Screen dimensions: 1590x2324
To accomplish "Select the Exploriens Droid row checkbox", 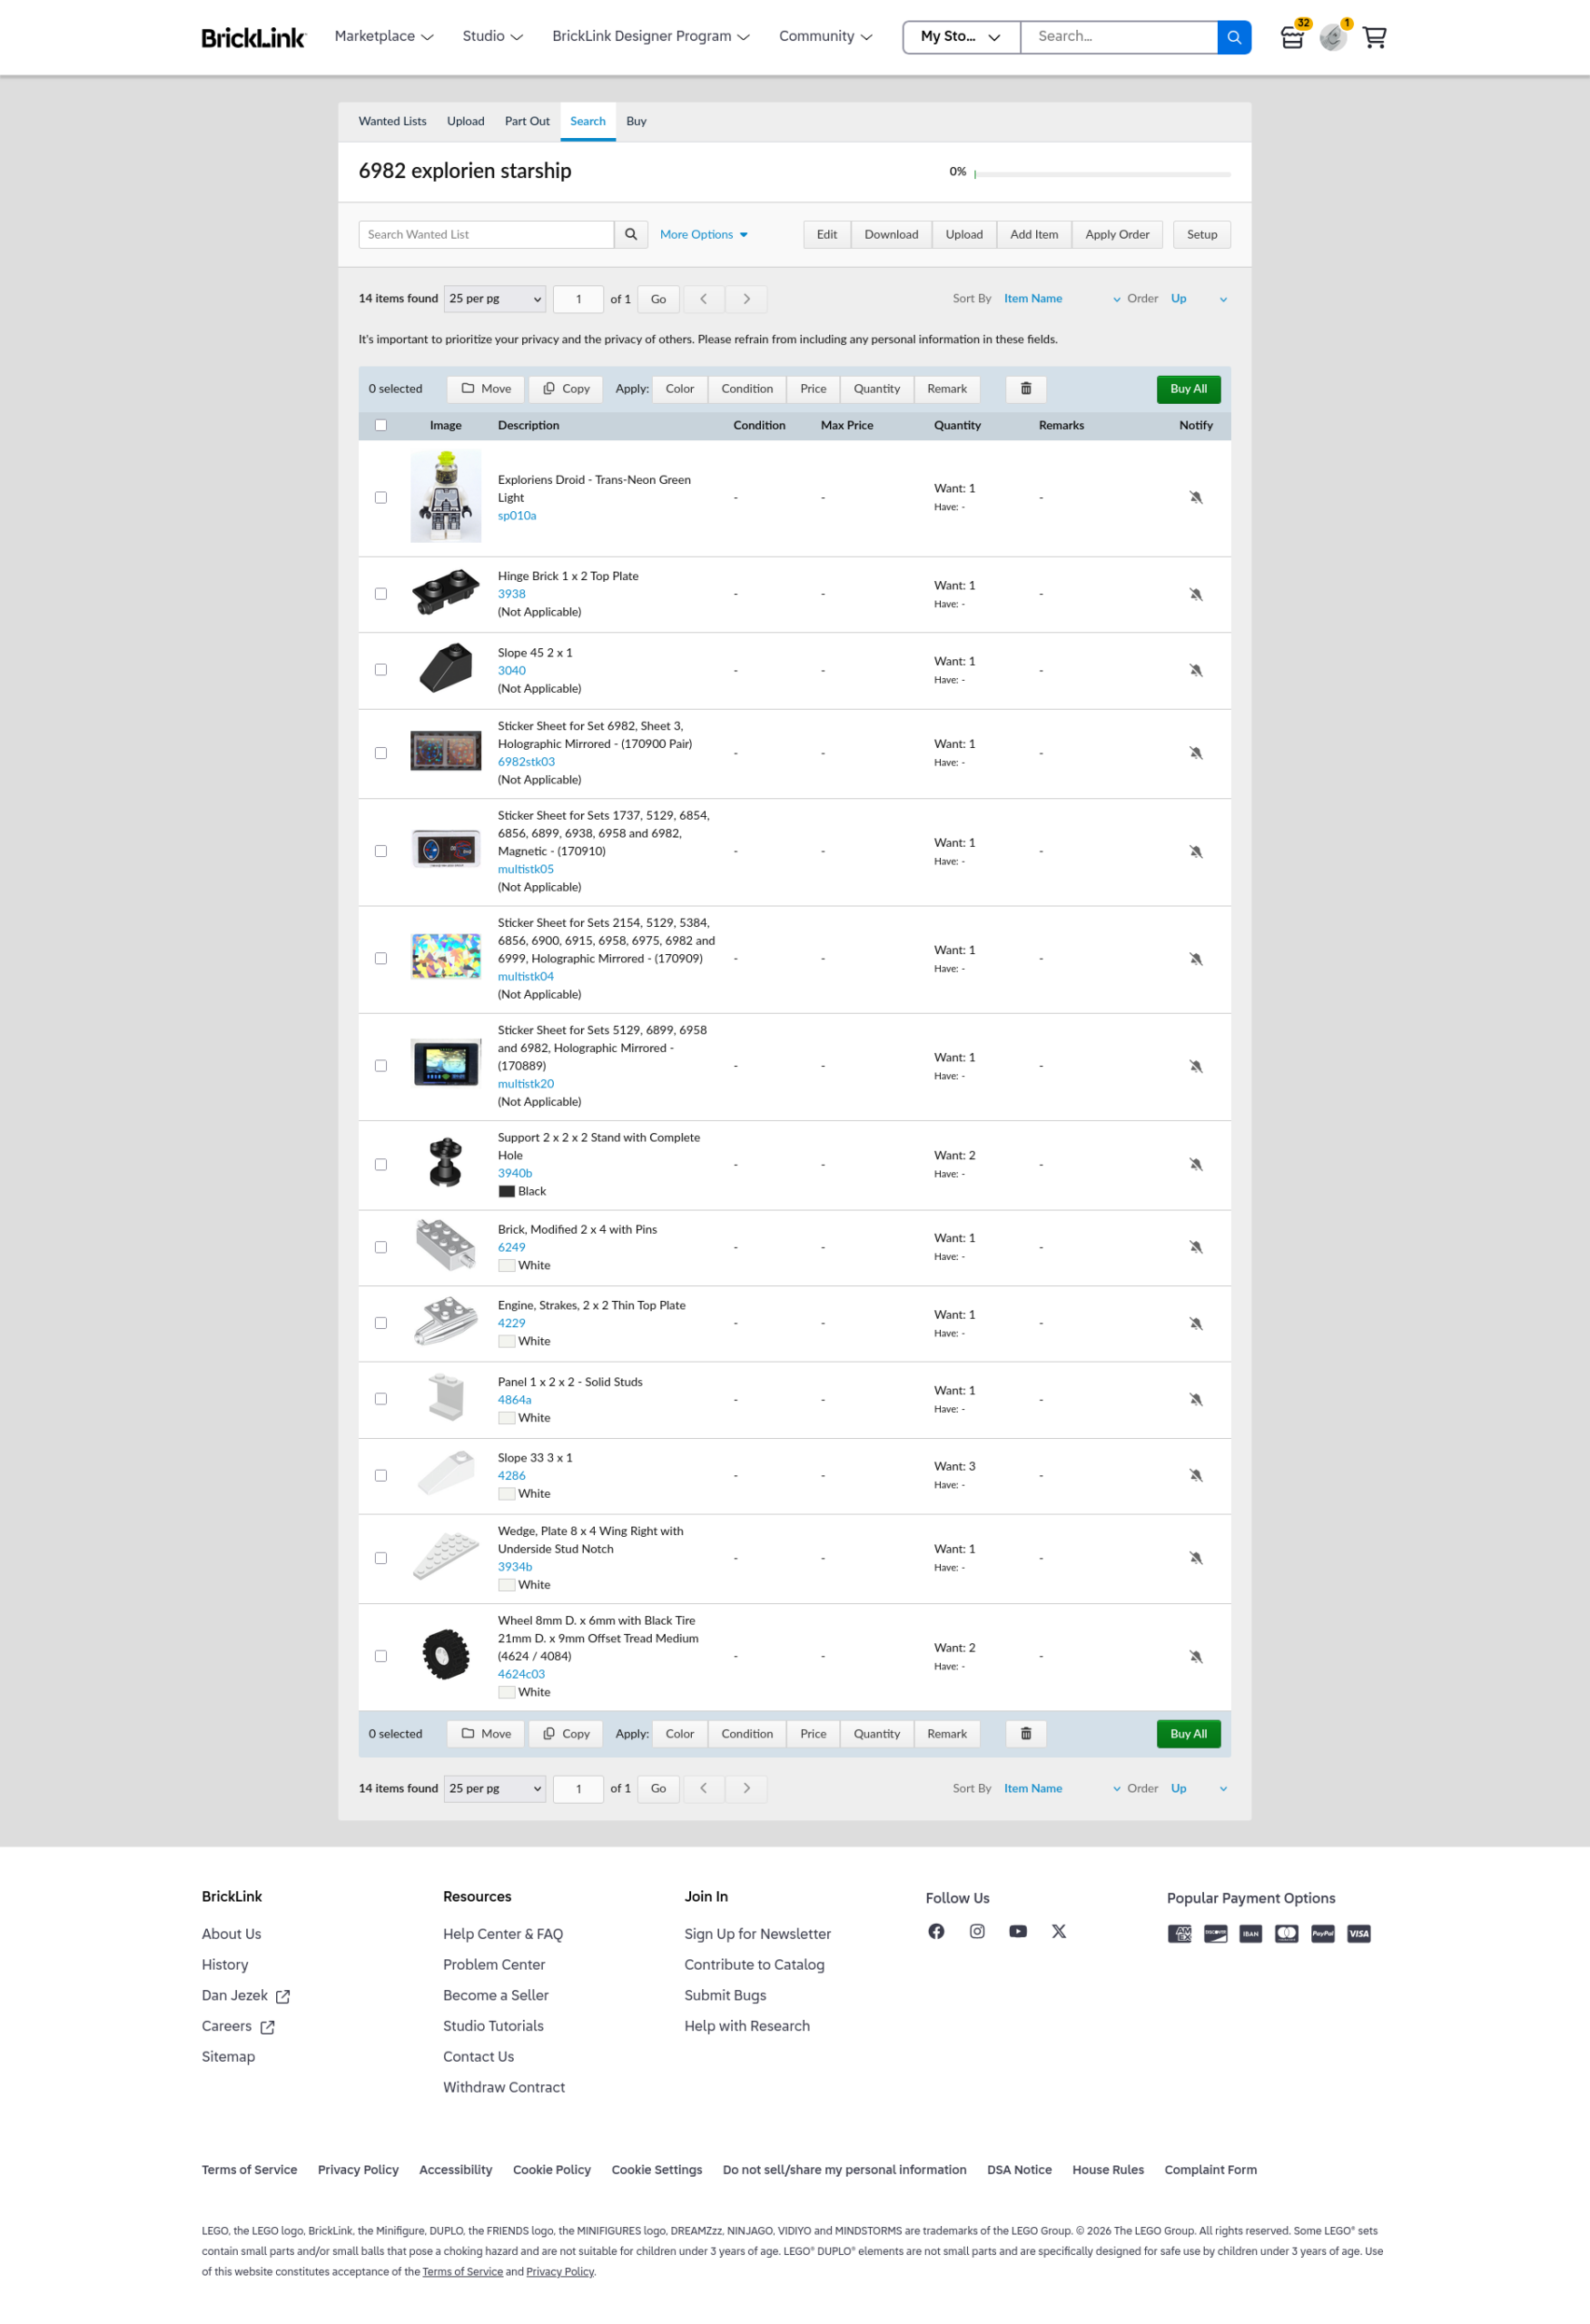I will 381,497.
